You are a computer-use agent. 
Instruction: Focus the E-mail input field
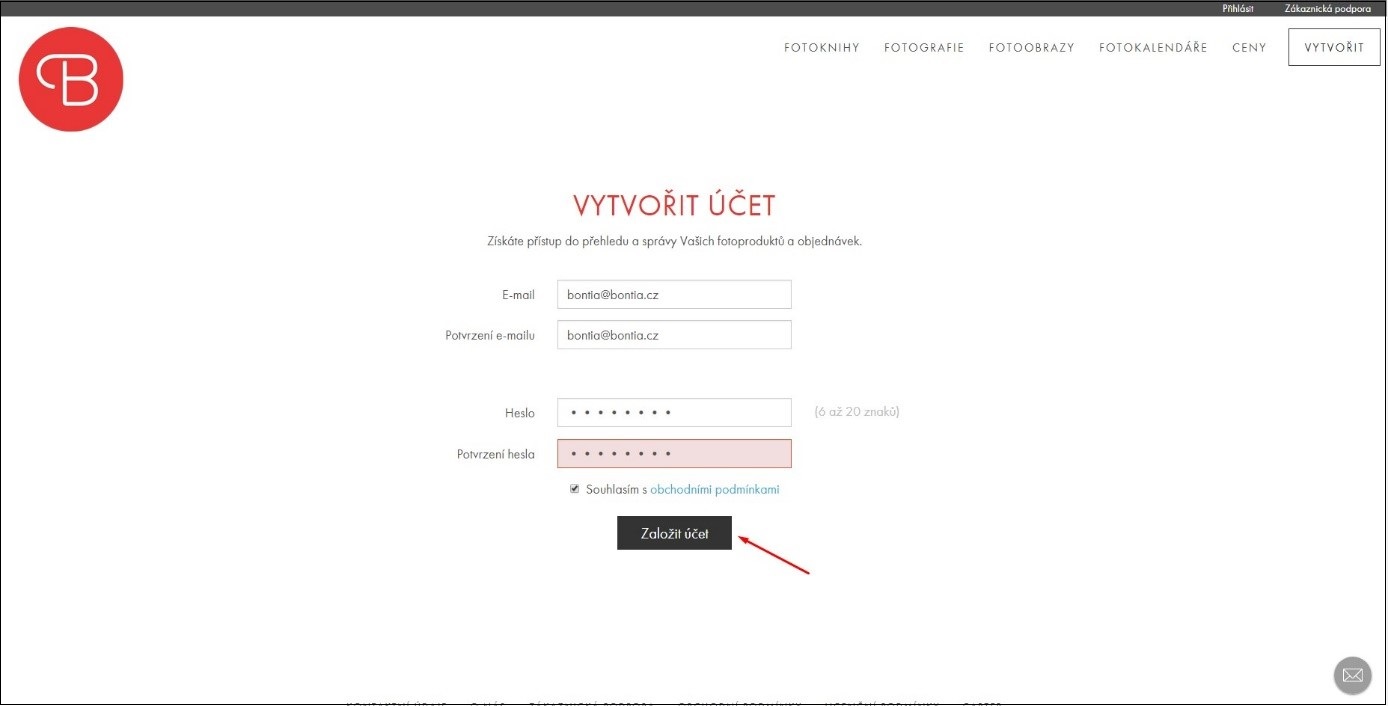(x=674, y=295)
